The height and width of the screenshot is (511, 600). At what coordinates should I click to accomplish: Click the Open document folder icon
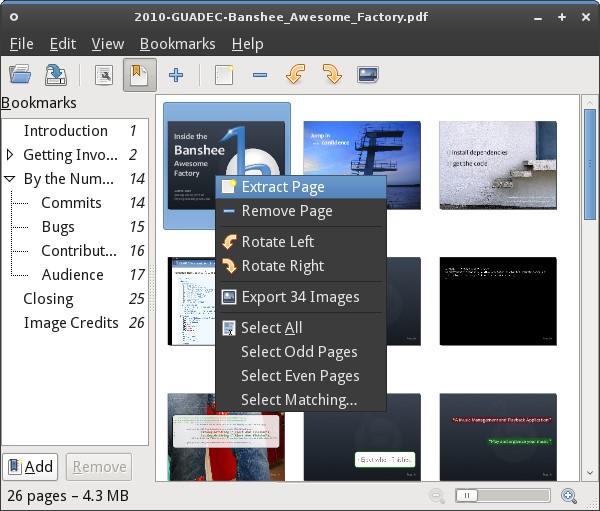(19, 75)
